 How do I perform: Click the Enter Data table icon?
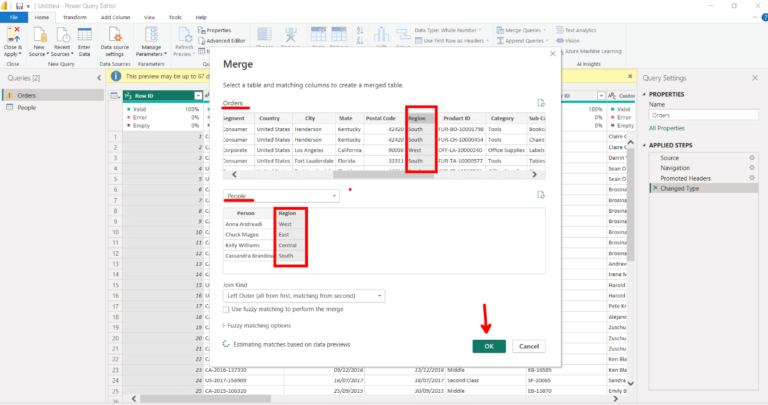[84, 35]
